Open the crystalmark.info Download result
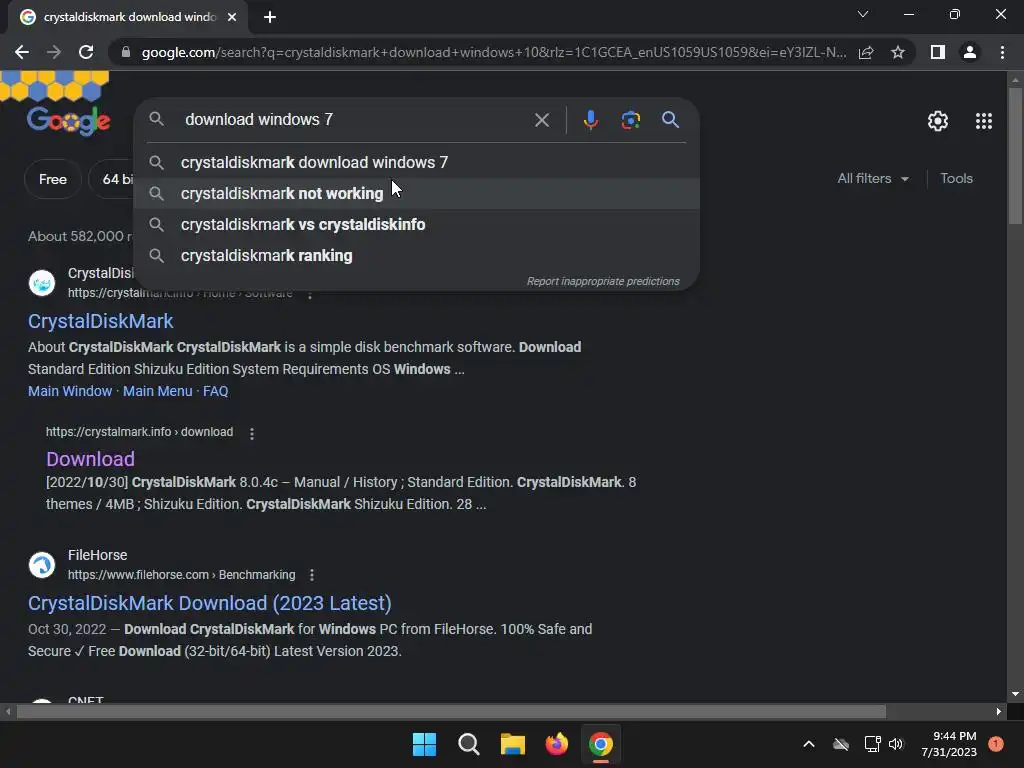This screenshot has height=768, width=1024. tap(90, 459)
